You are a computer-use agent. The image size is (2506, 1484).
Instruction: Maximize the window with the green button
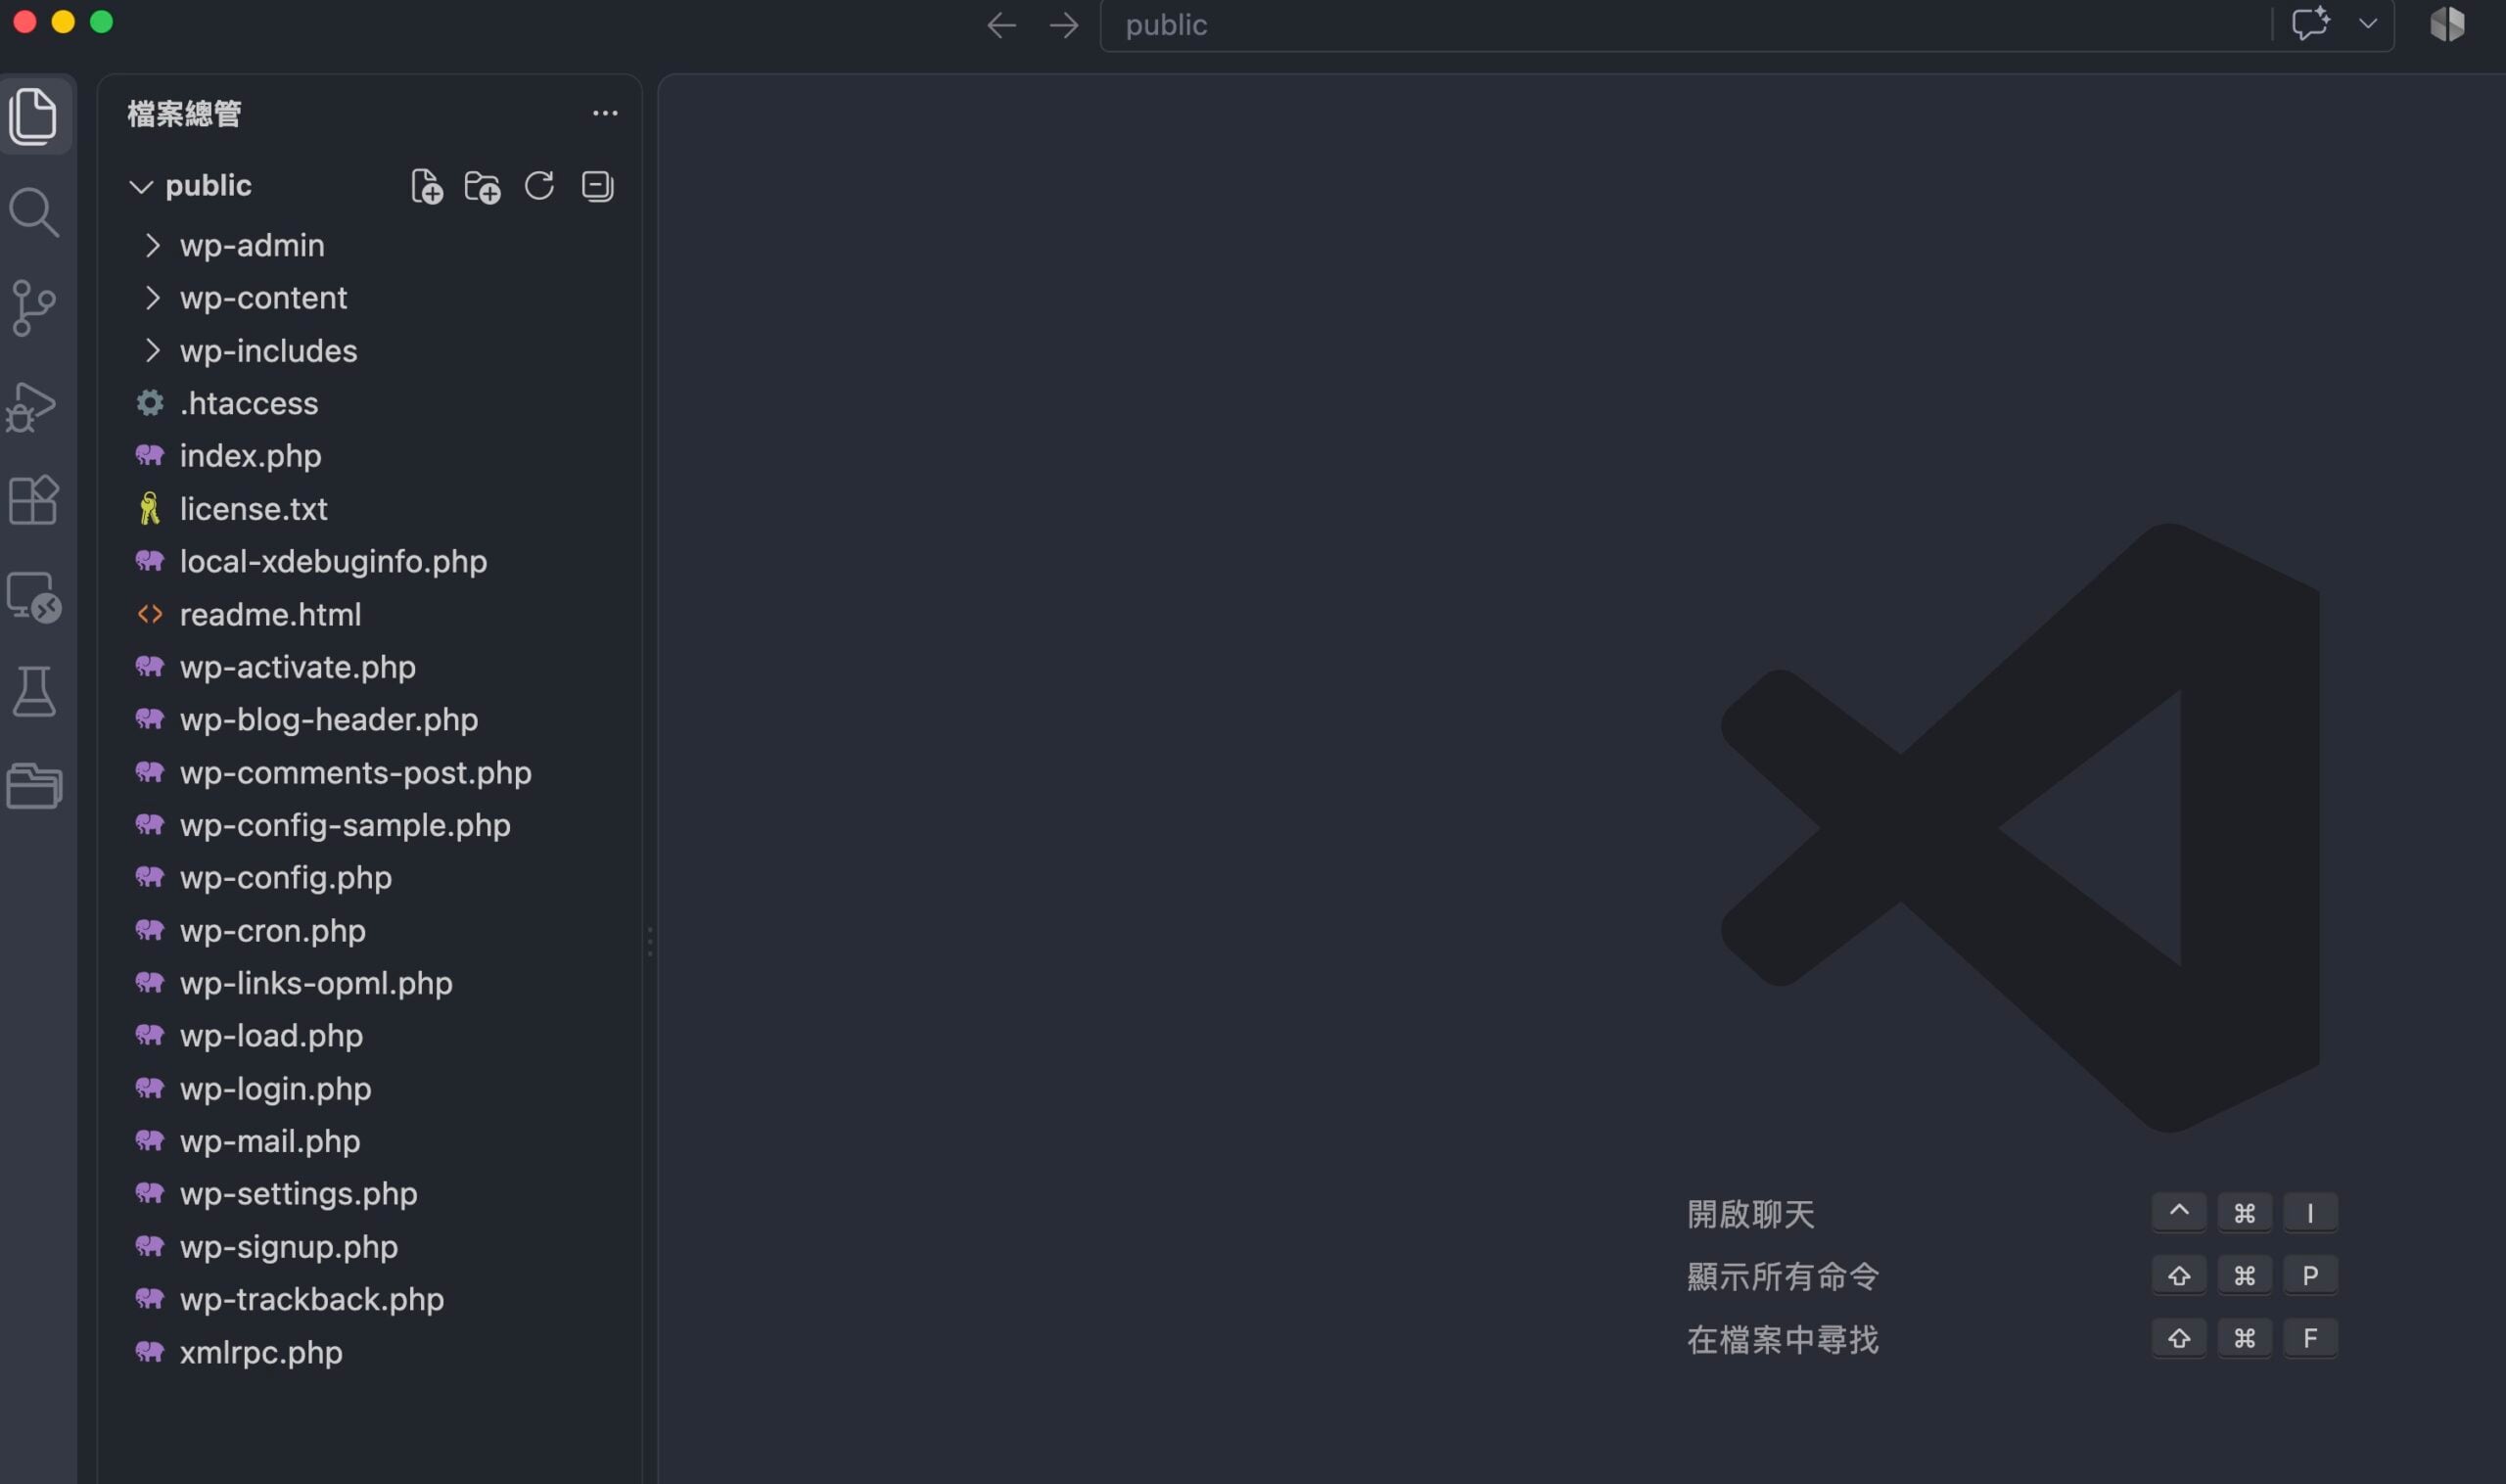click(x=102, y=22)
